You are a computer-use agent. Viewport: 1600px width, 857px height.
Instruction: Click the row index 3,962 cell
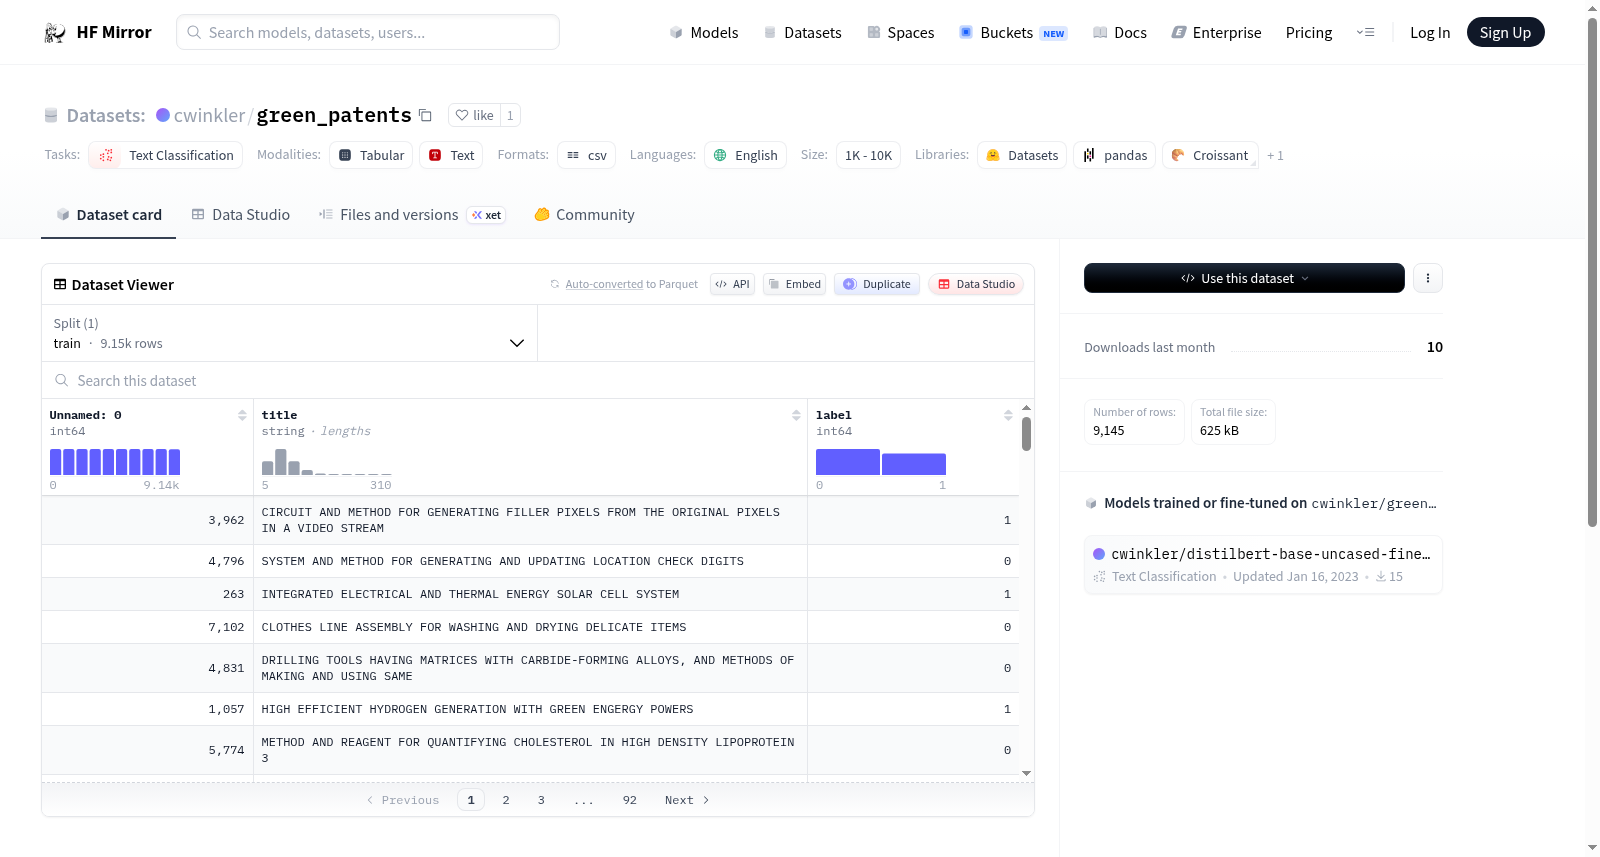tap(148, 520)
